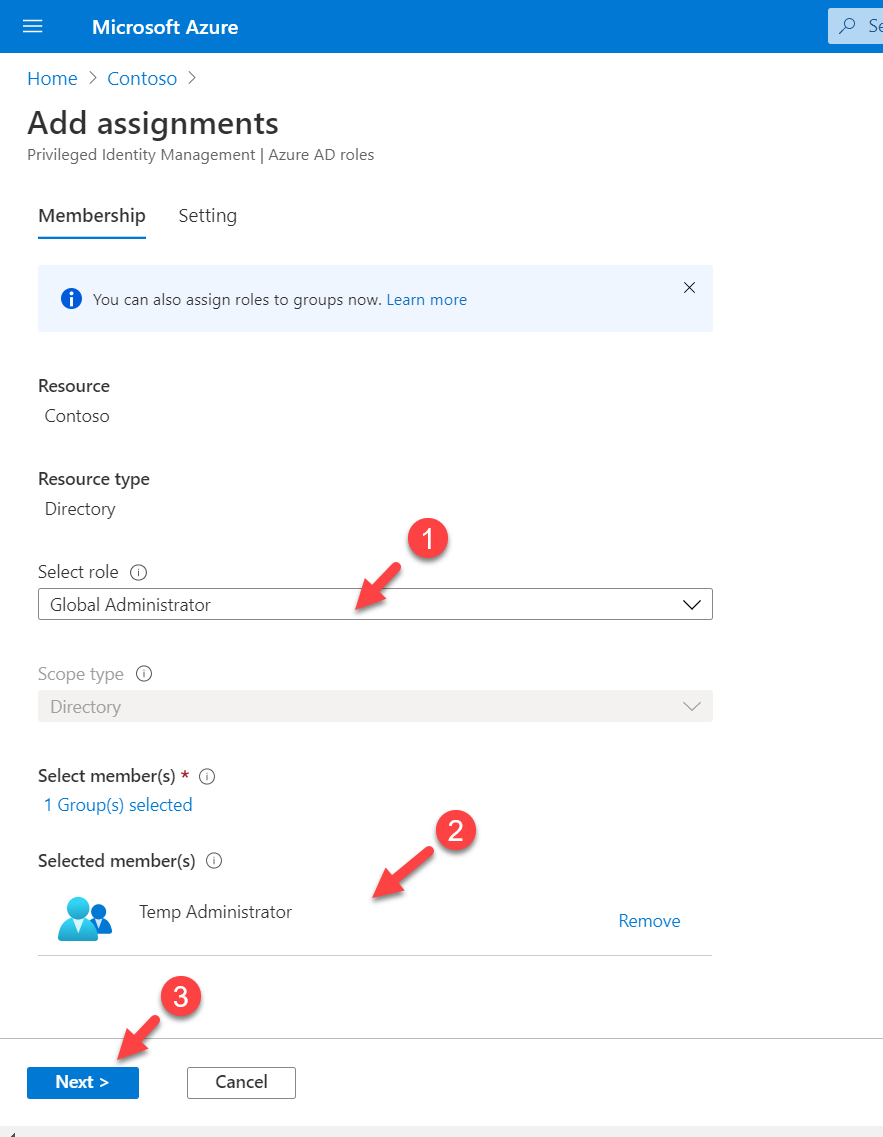The height and width of the screenshot is (1137, 883).
Task: Open the Azure portal hamburger menu
Action: point(33,27)
